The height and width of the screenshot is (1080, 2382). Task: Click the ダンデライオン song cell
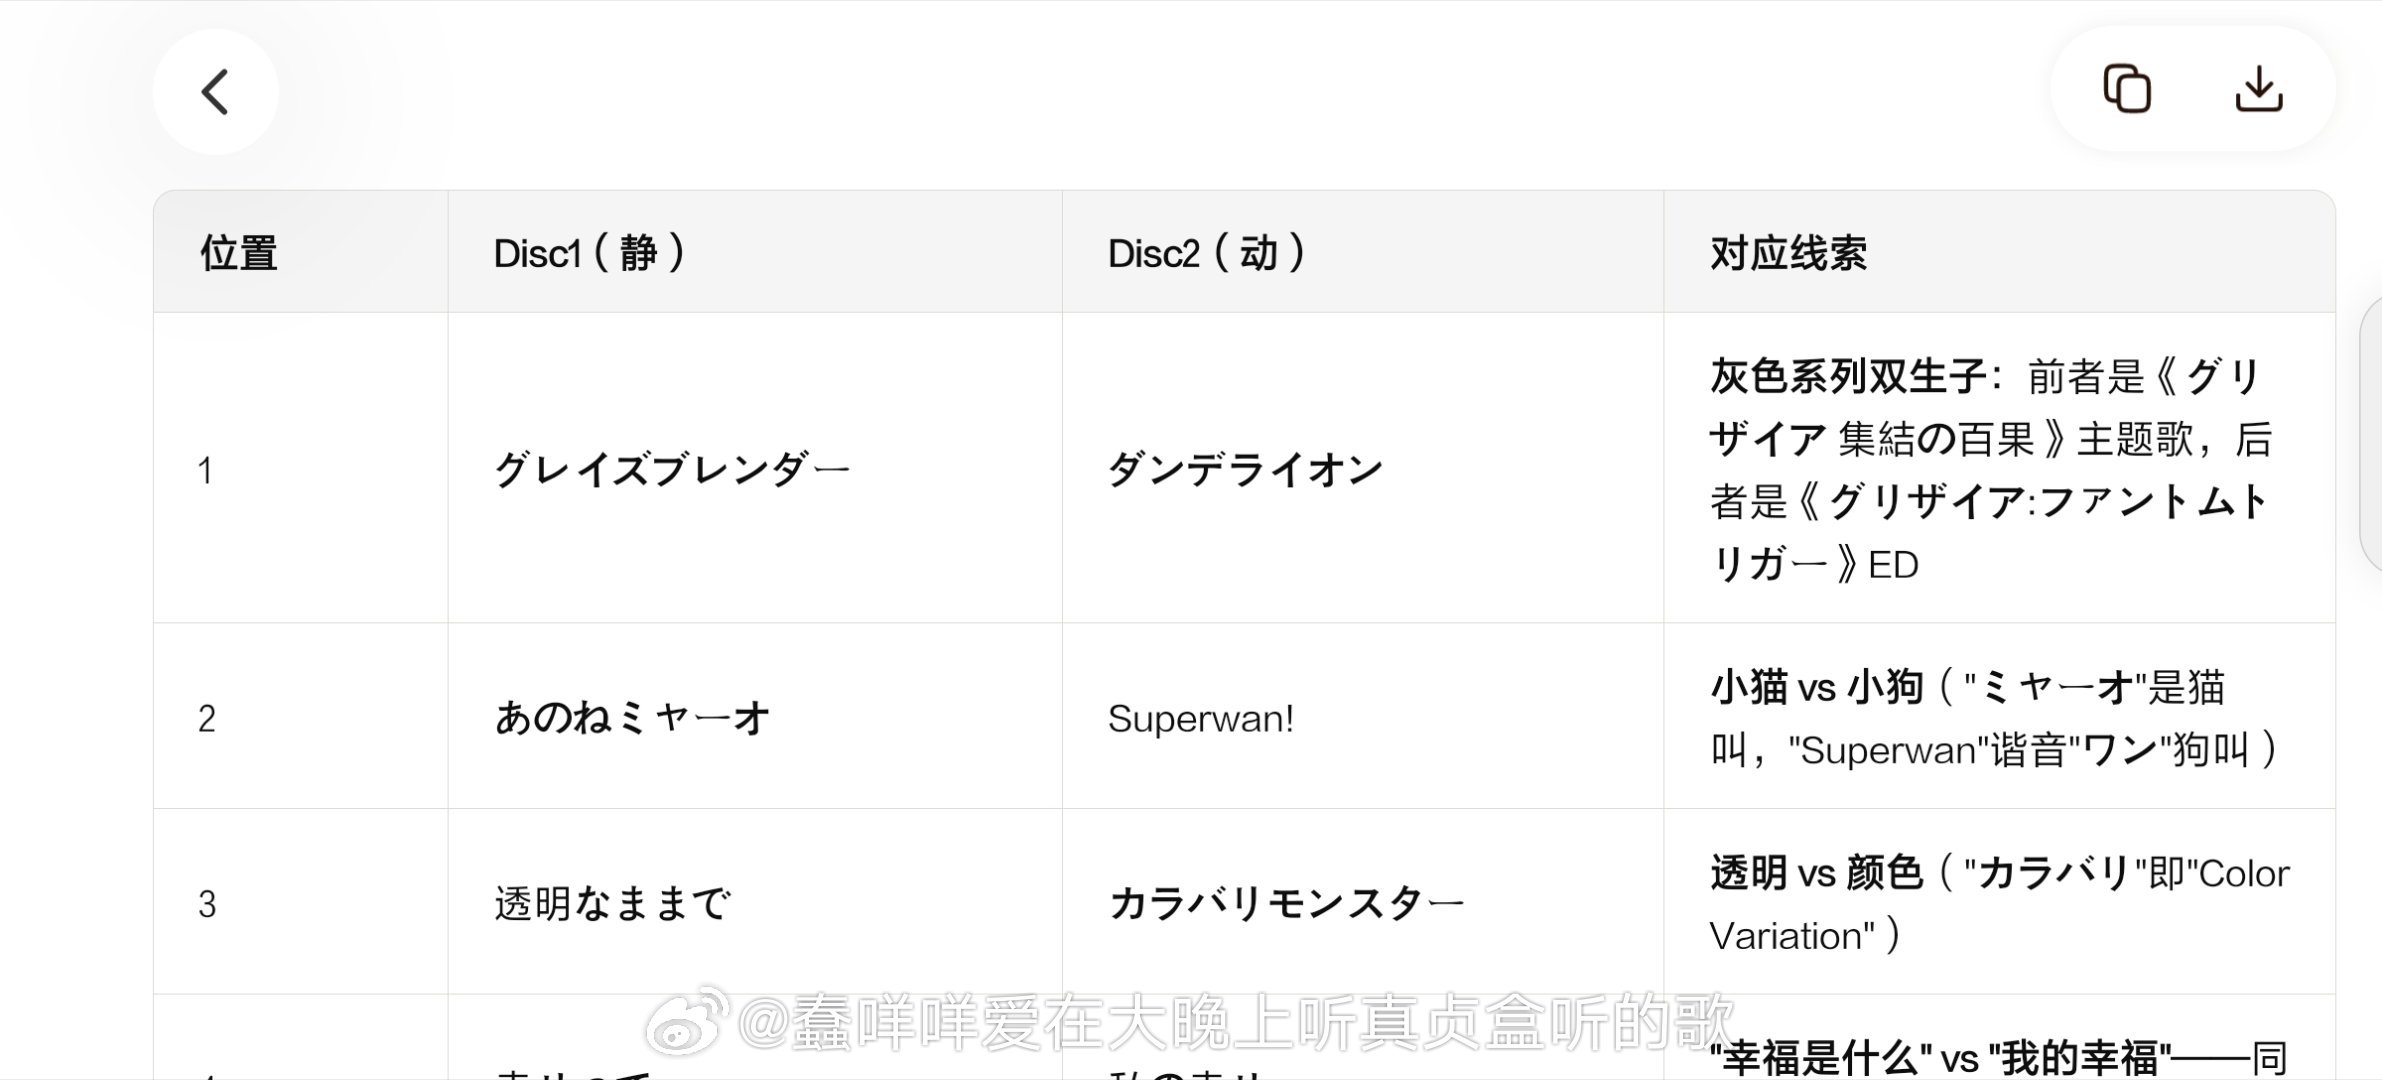pyautogui.click(x=1245, y=469)
